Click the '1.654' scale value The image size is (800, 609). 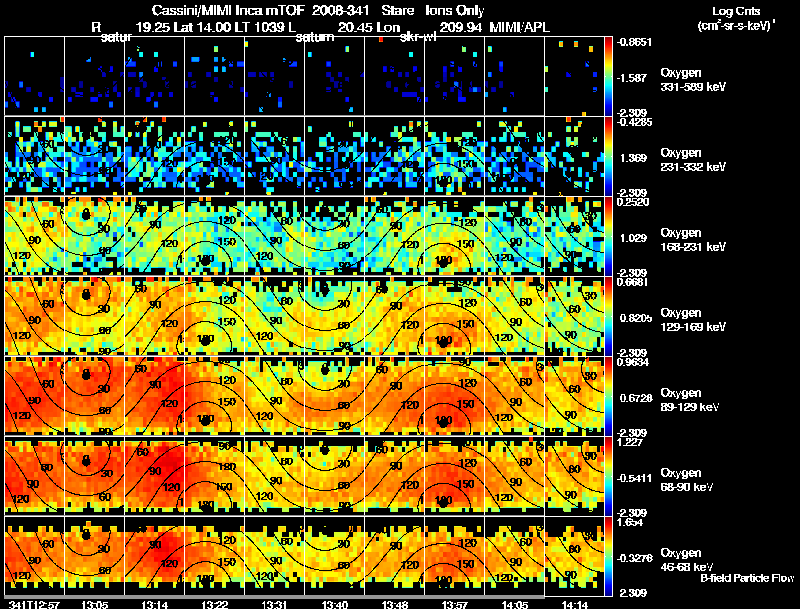click(630, 522)
